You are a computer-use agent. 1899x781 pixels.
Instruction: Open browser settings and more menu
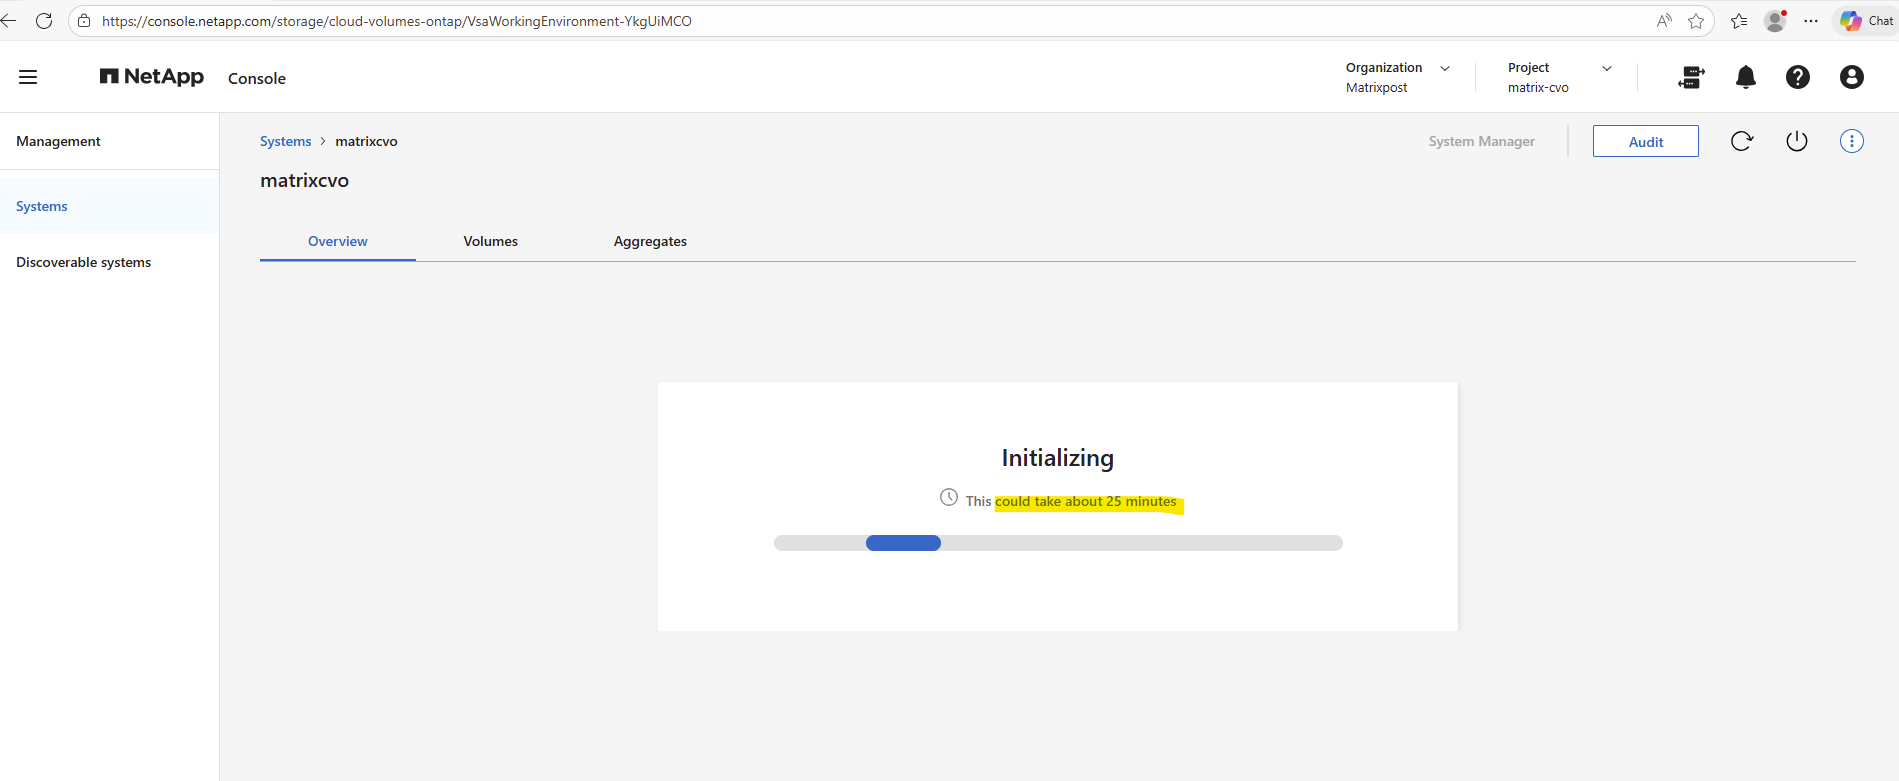coord(1811,21)
